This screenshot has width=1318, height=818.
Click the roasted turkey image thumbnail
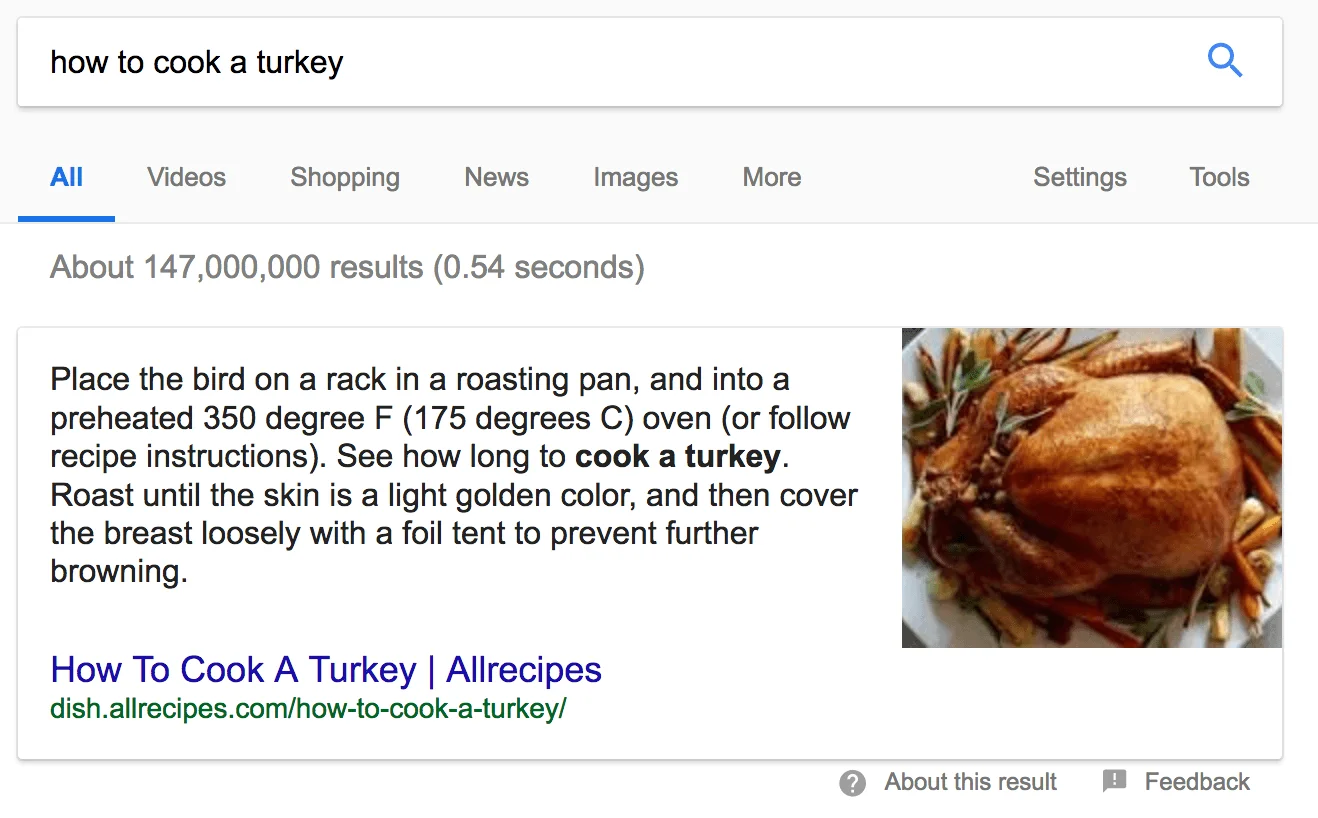pos(1092,487)
